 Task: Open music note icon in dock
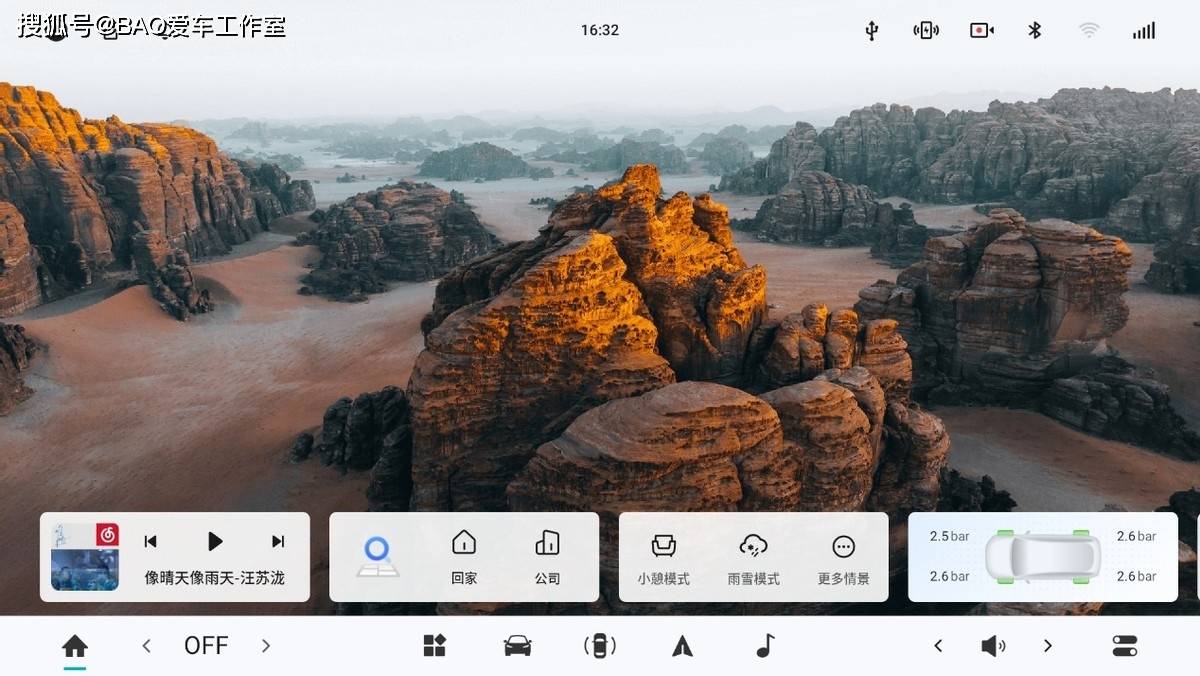pyautogui.click(x=765, y=646)
